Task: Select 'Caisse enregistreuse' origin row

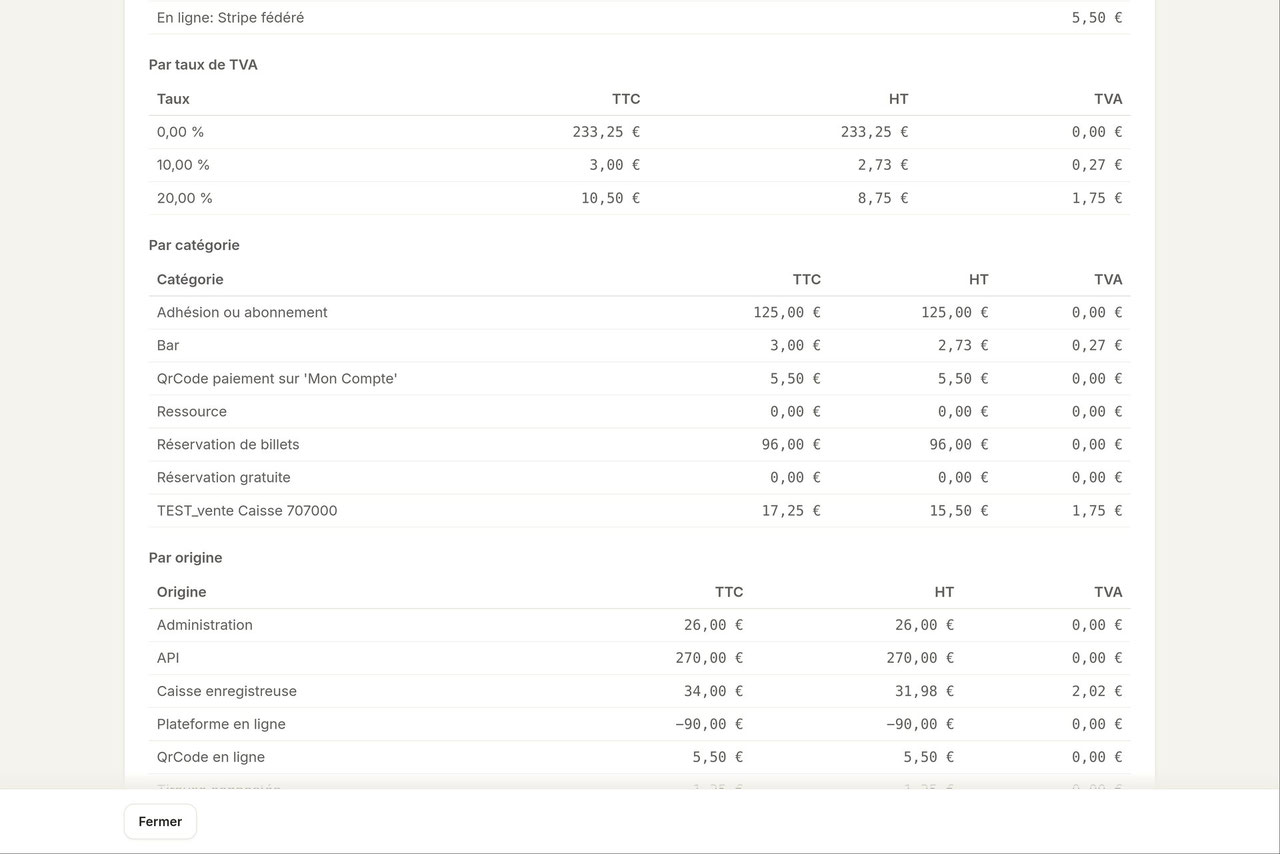Action: pos(640,691)
